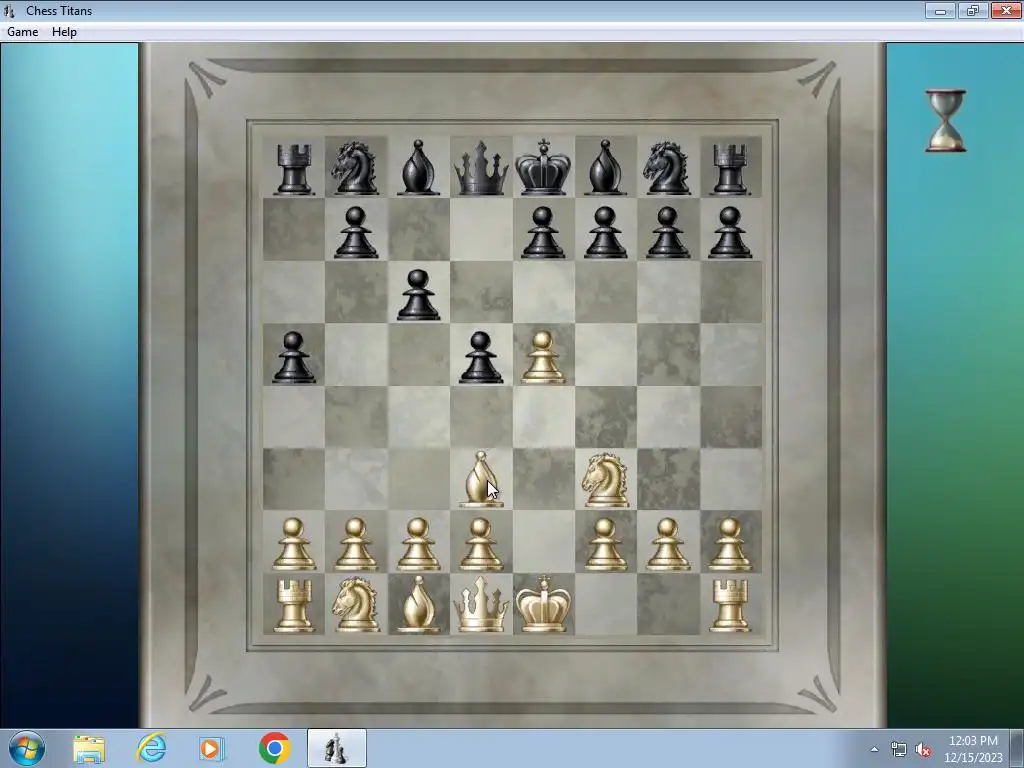The height and width of the screenshot is (768, 1024).
Task: Click the Chess Titans taskbar button
Action: pyautogui.click(x=336, y=748)
